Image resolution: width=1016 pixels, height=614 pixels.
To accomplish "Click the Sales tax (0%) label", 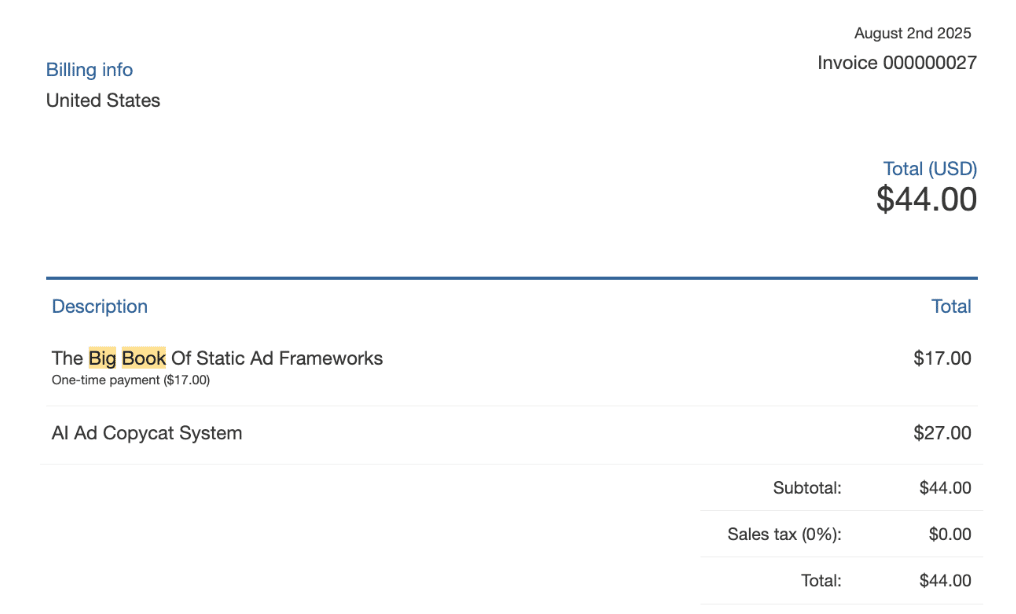I will [785, 535].
